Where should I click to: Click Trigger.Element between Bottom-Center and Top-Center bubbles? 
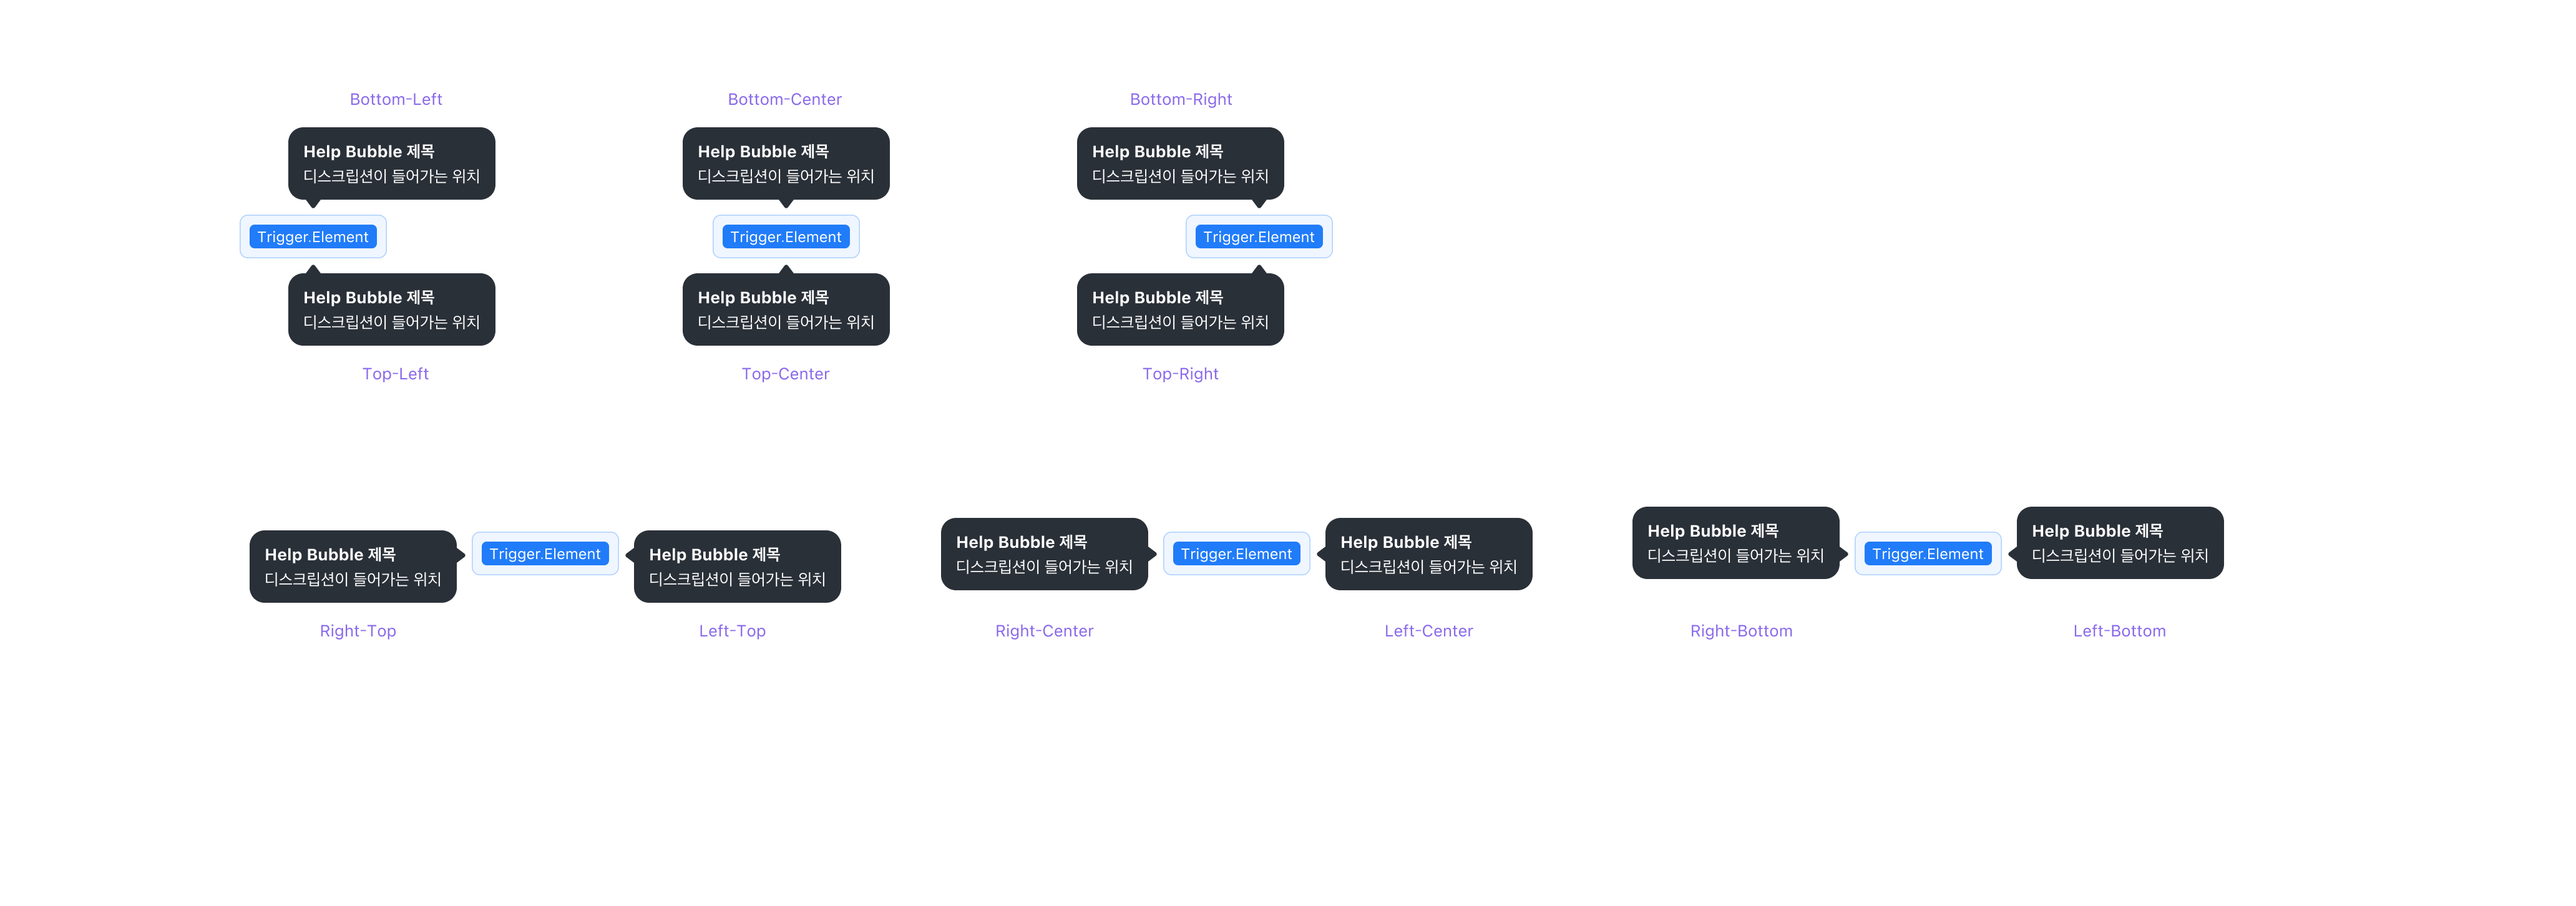coord(786,237)
